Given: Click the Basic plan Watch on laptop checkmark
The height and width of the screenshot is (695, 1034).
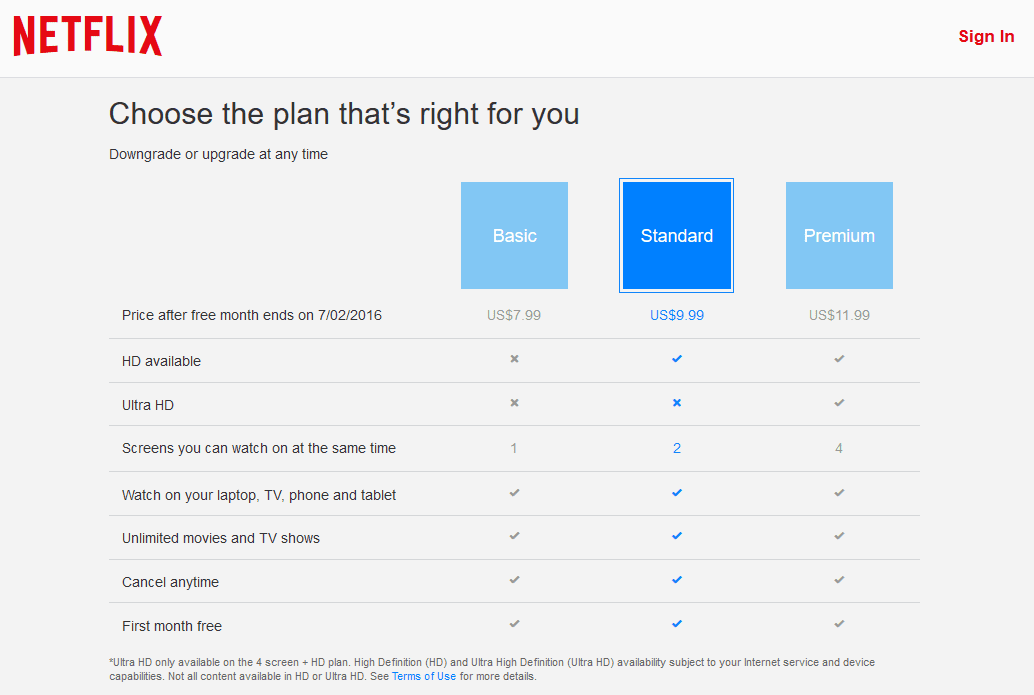Looking at the screenshot, I should pyautogui.click(x=514, y=493).
